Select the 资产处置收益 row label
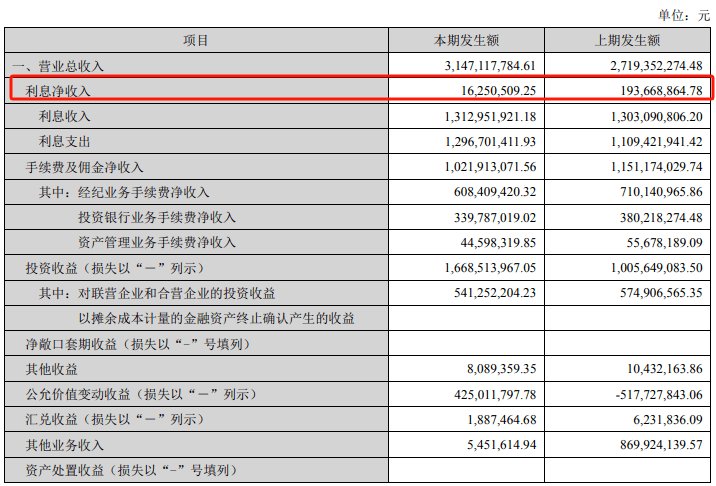Viewport: 716px width, 486px height. (132, 470)
